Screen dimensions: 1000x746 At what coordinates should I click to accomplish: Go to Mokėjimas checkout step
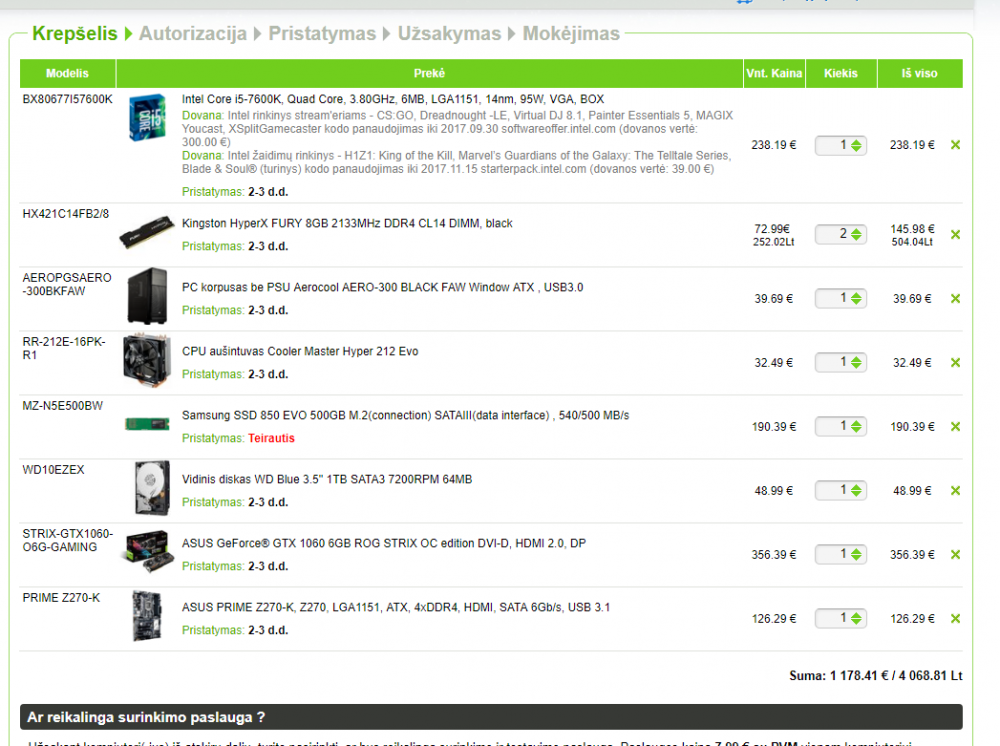(x=571, y=33)
